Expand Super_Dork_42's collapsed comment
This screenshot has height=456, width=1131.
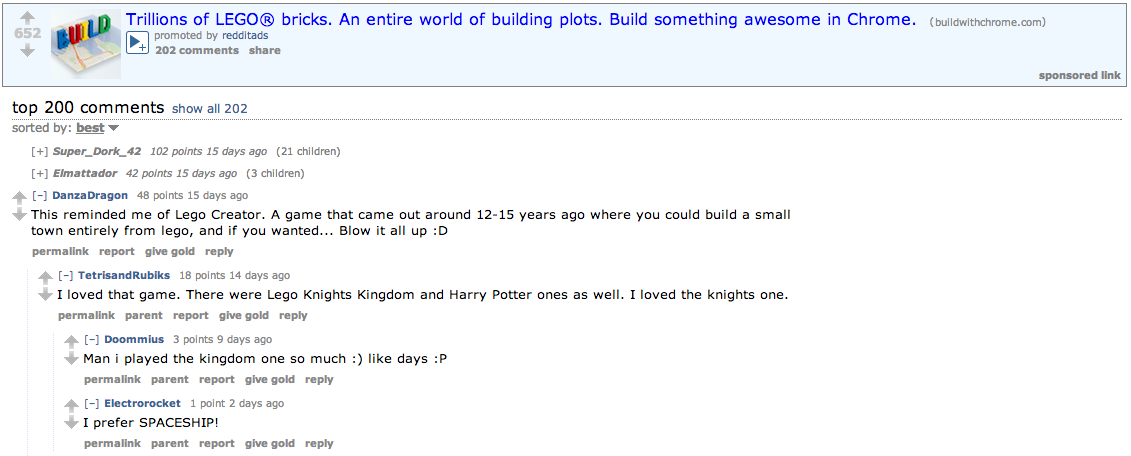click(x=39, y=152)
